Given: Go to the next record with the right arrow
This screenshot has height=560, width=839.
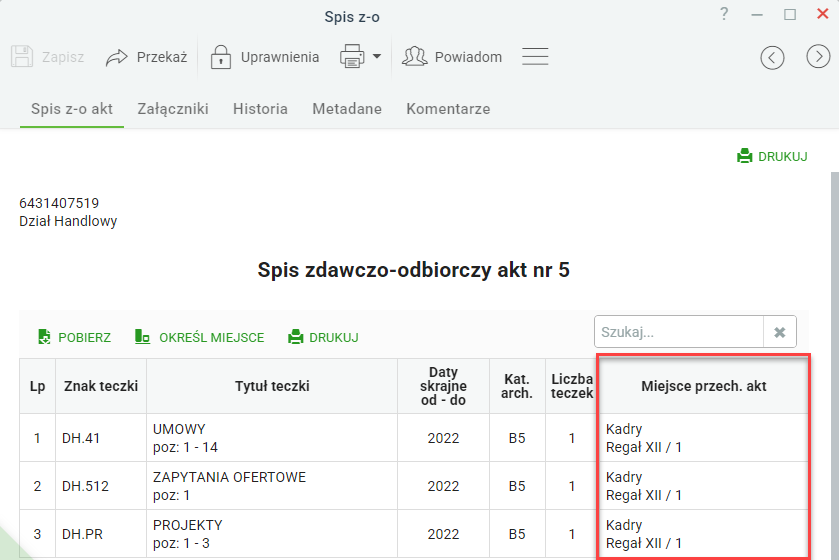Looking at the screenshot, I should tap(818, 56).
